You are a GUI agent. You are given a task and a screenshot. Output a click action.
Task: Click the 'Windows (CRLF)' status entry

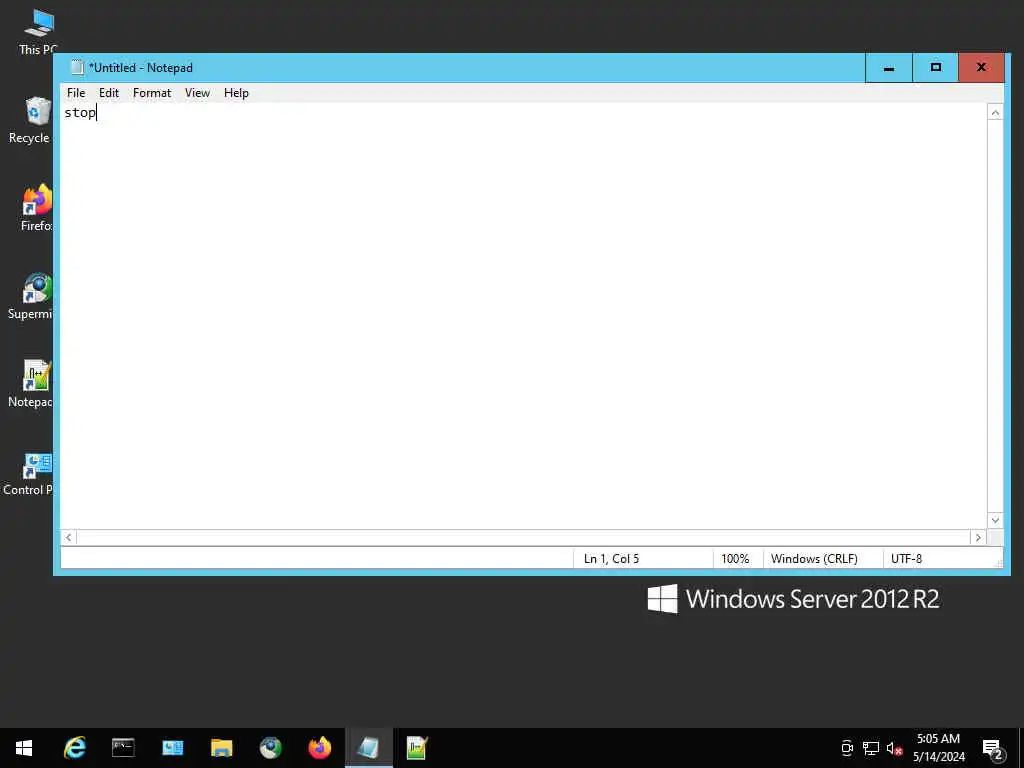pyautogui.click(x=814, y=559)
